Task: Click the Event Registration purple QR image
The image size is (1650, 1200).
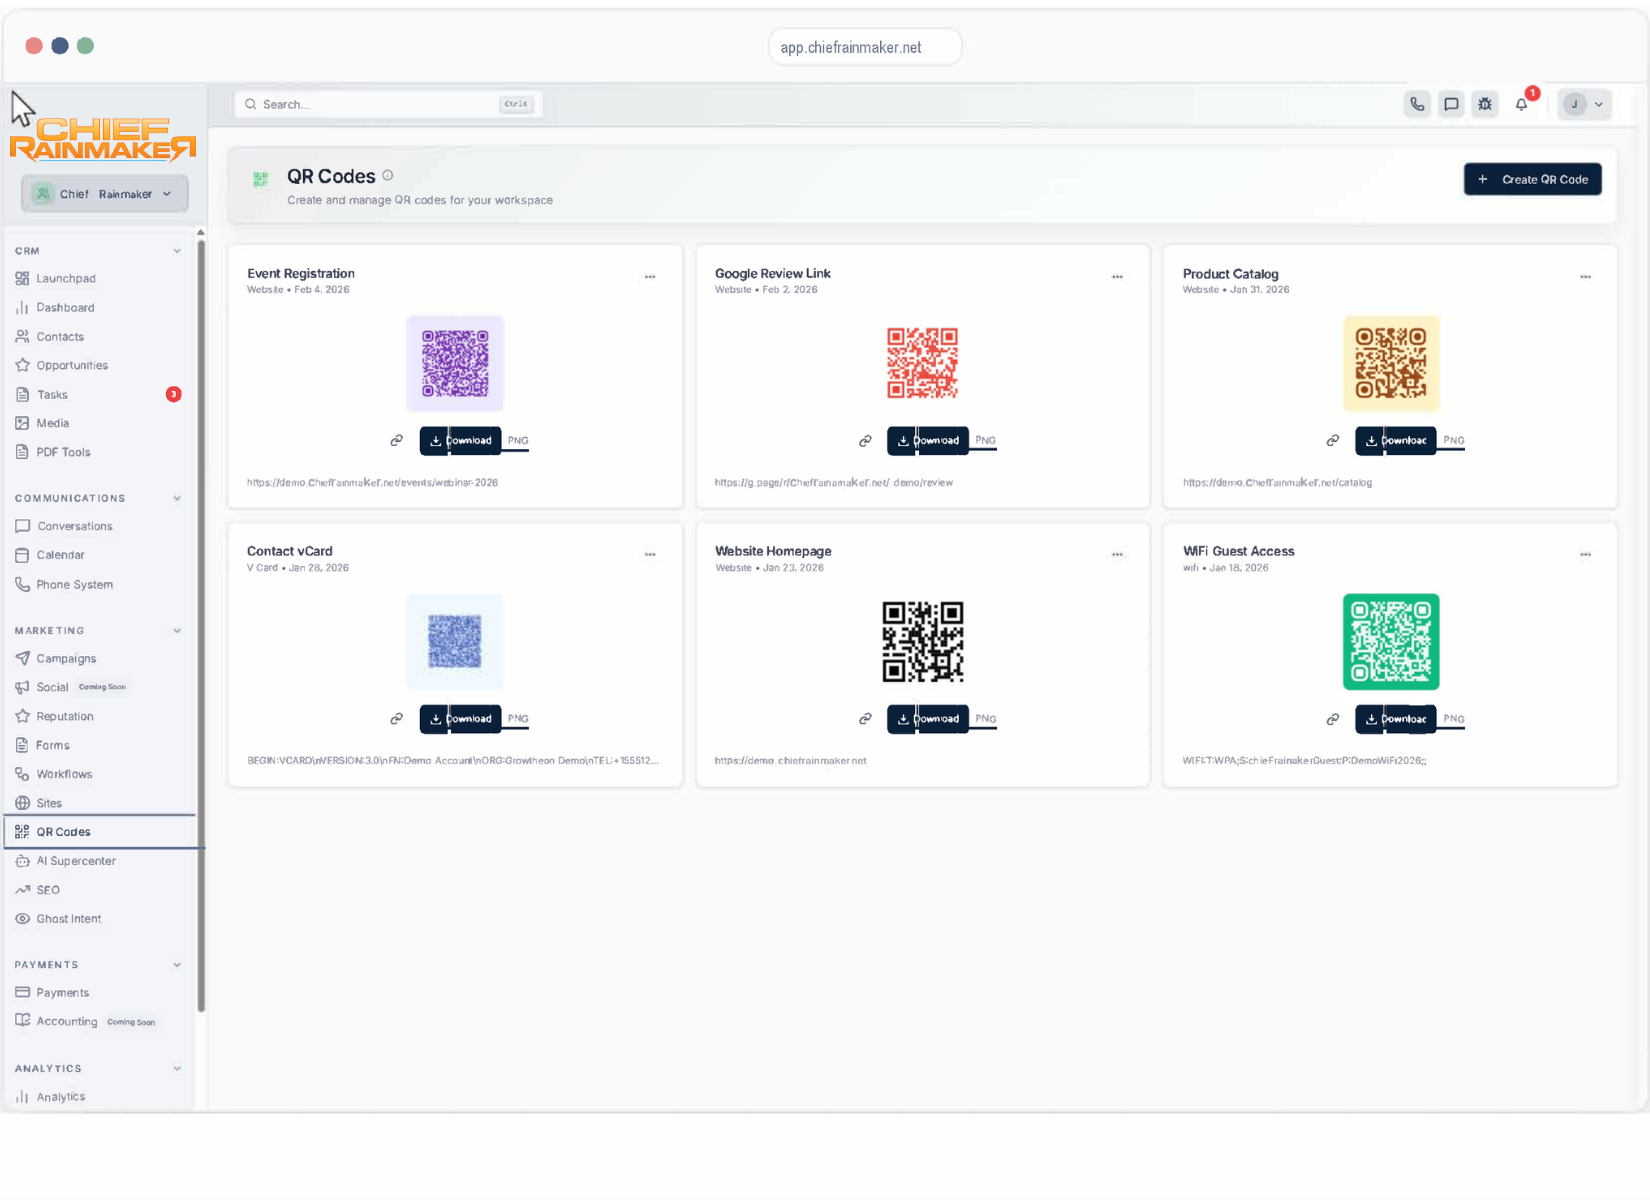Action: (455, 363)
